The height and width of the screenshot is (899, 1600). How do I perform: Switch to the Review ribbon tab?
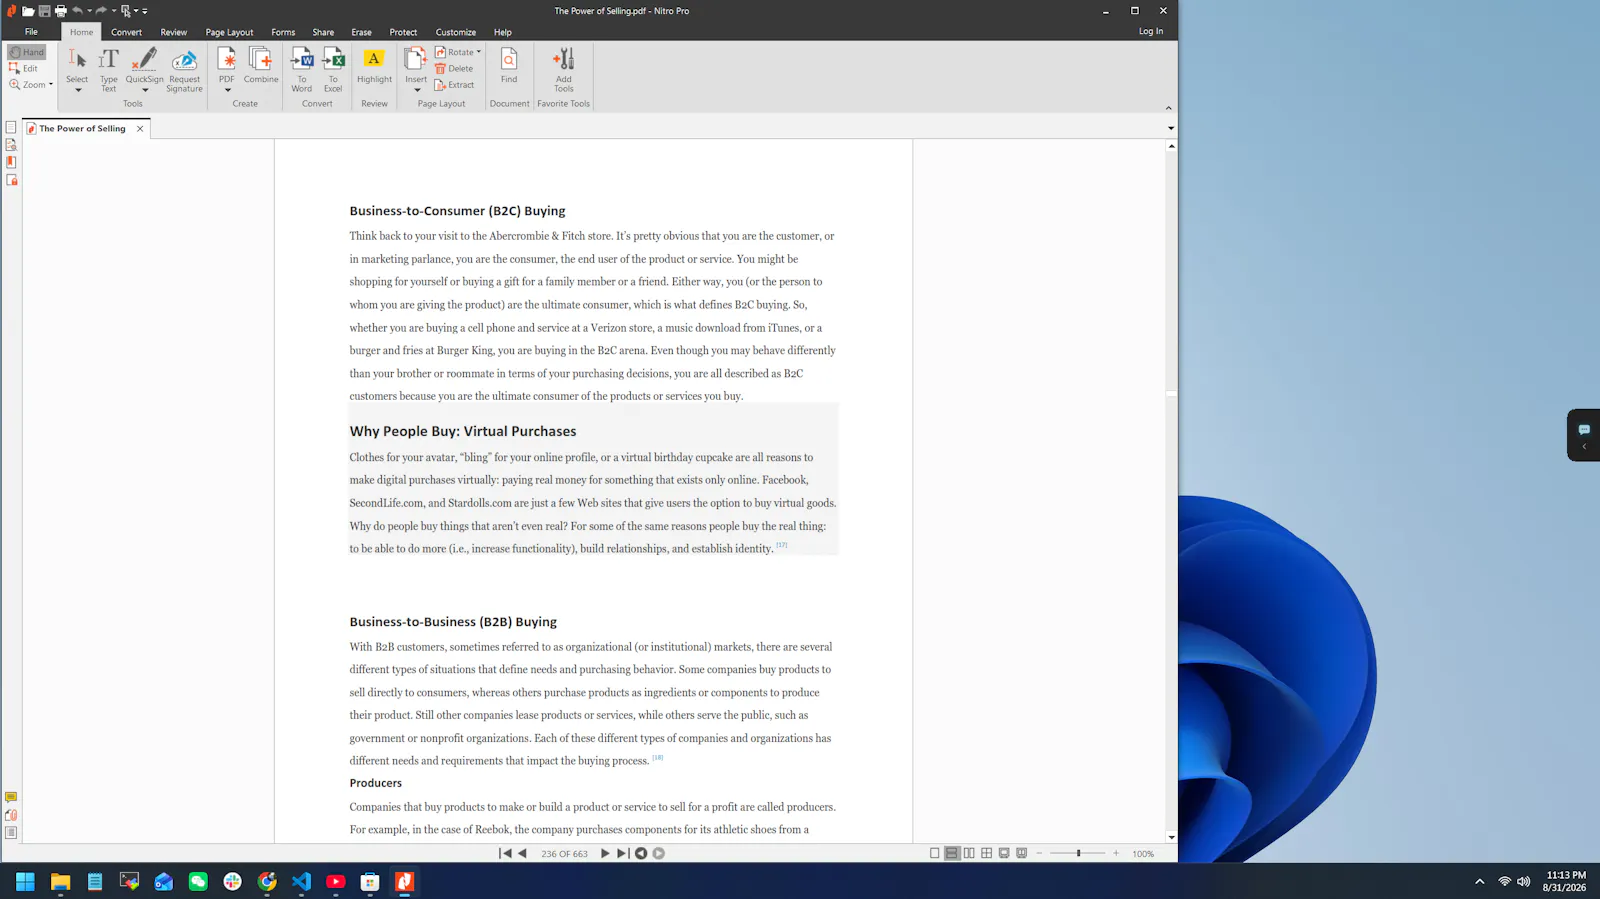[x=174, y=32]
